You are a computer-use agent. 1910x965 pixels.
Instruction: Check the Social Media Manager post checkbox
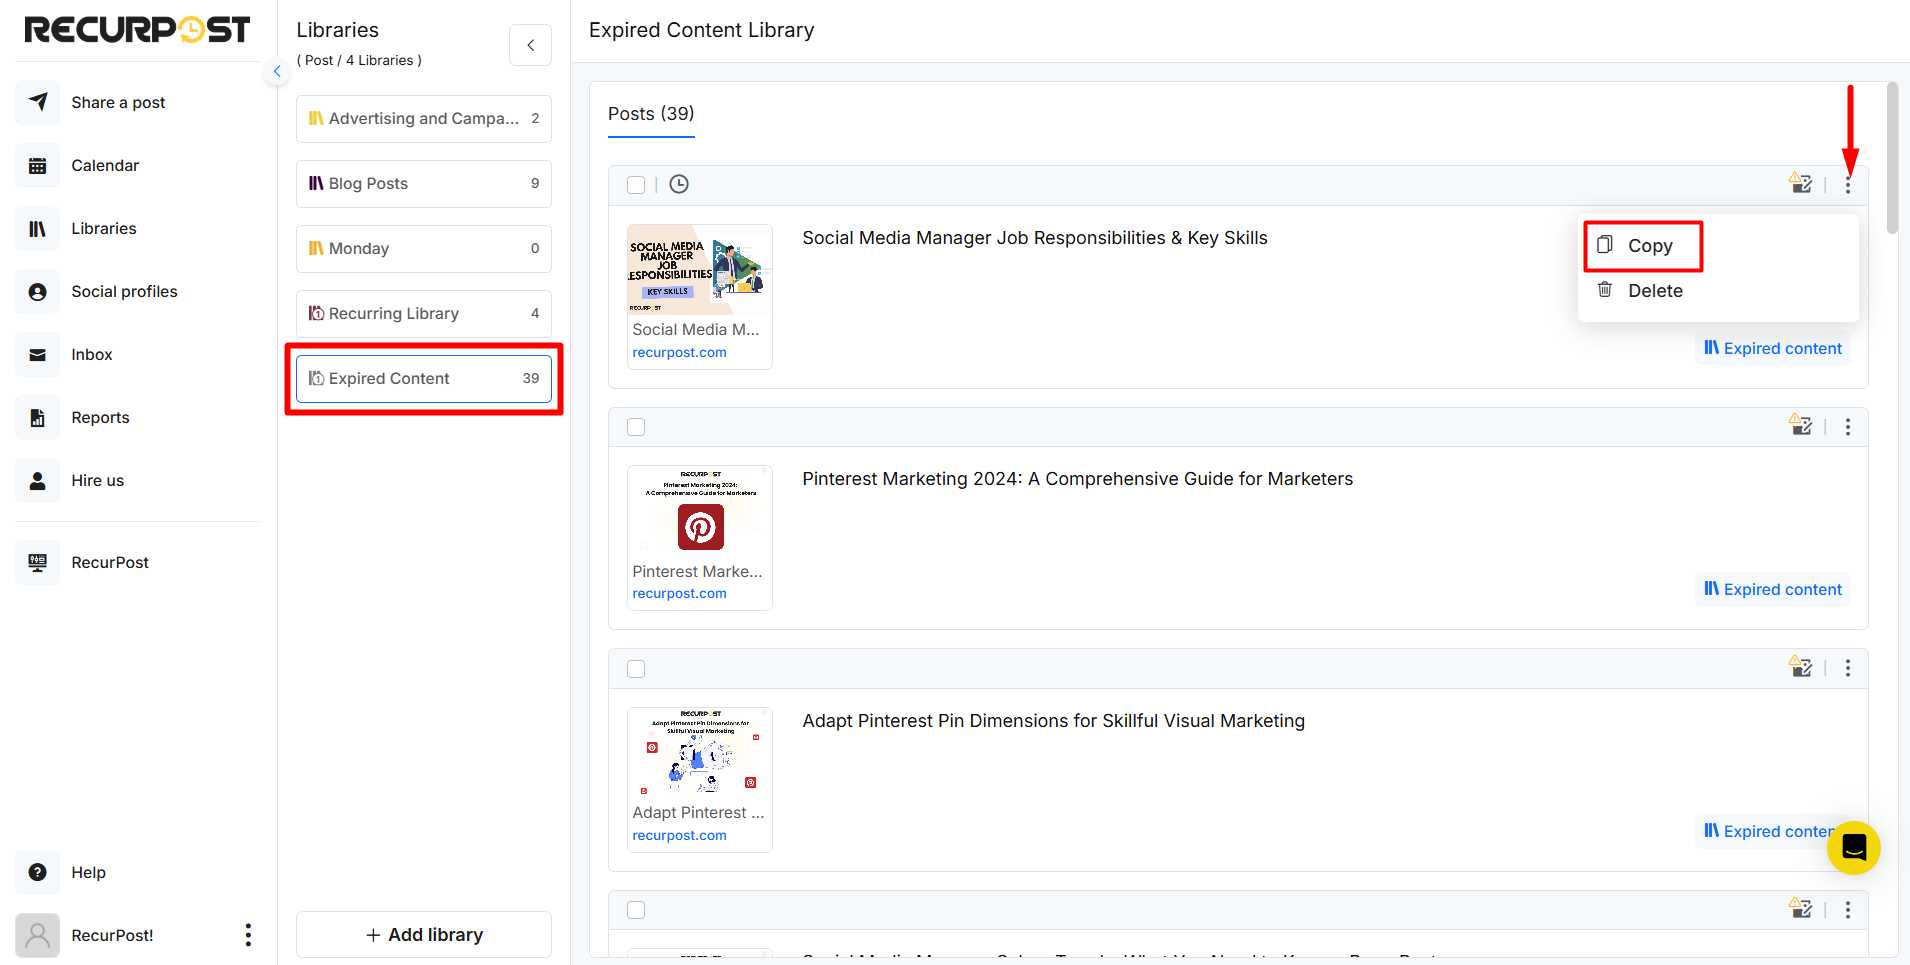[x=636, y=185]
